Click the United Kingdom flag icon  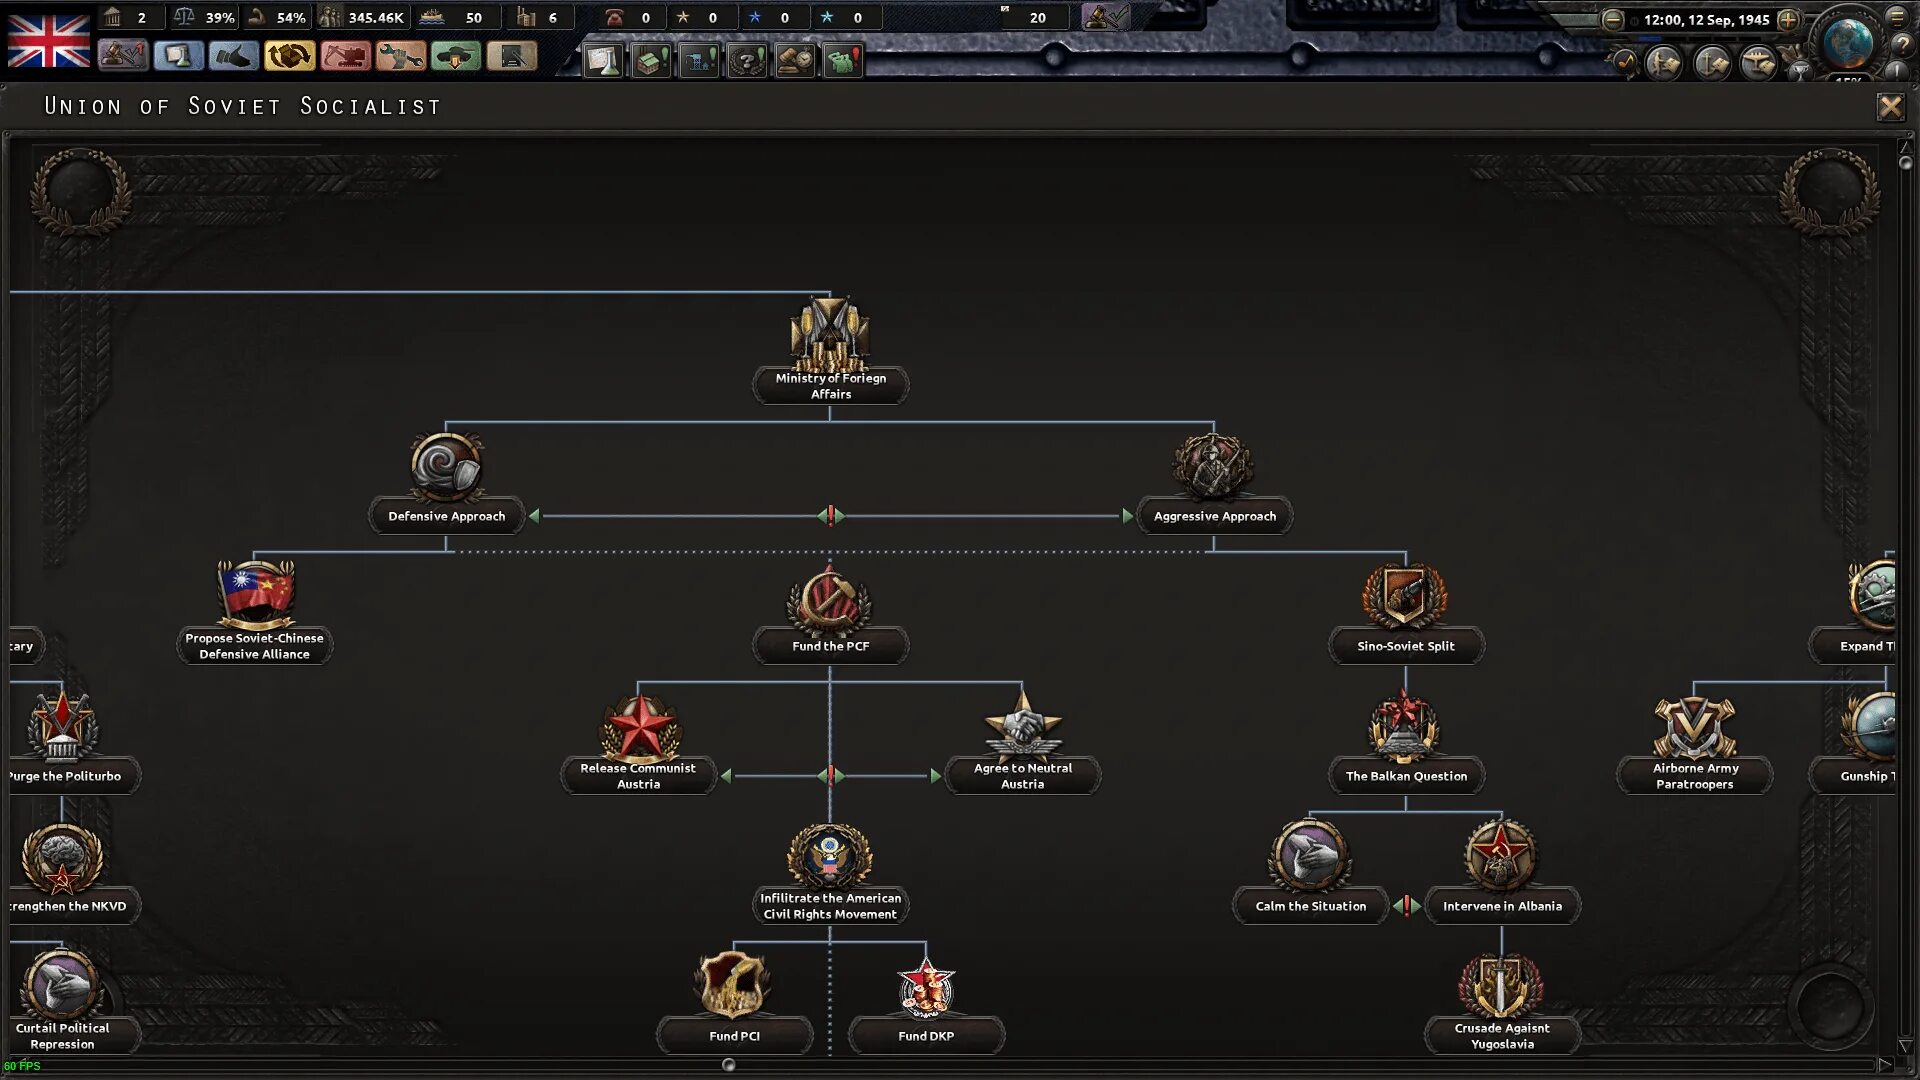click(x=49, y=41)
